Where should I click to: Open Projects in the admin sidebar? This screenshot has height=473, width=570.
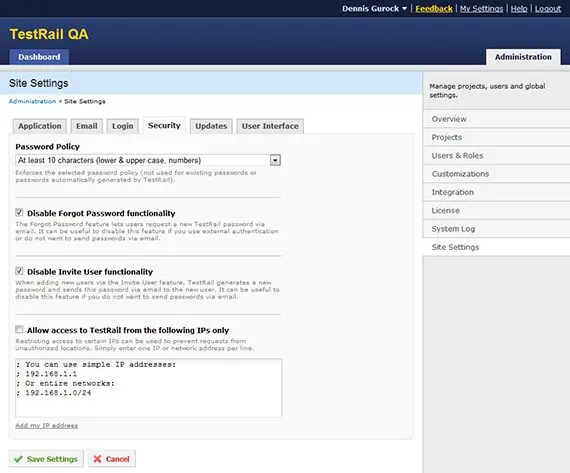click(496, 137)
